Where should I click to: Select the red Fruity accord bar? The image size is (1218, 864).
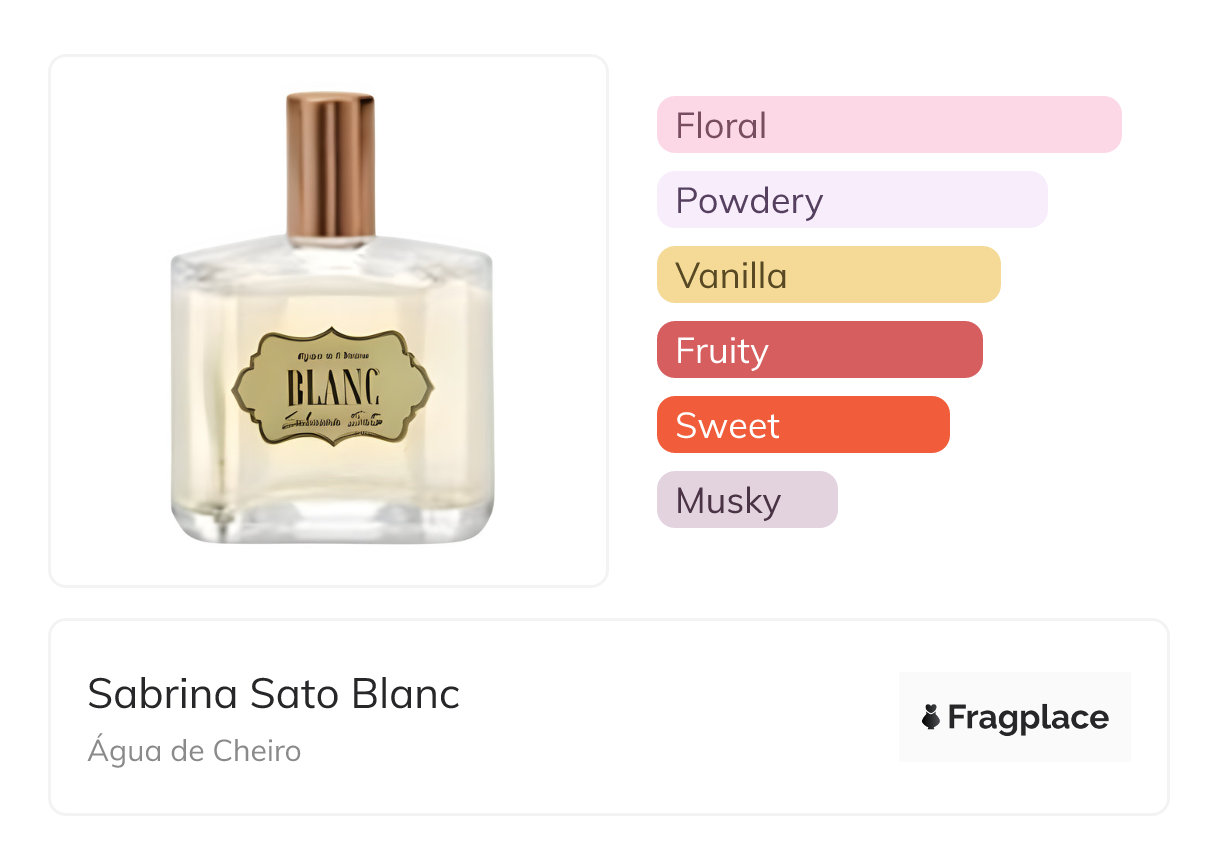(819, 350)
